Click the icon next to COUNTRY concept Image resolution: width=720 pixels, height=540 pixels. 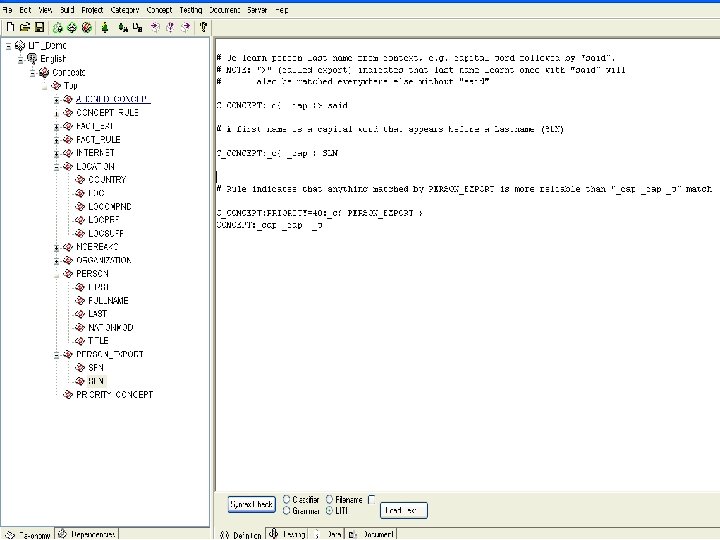(80, 180)
